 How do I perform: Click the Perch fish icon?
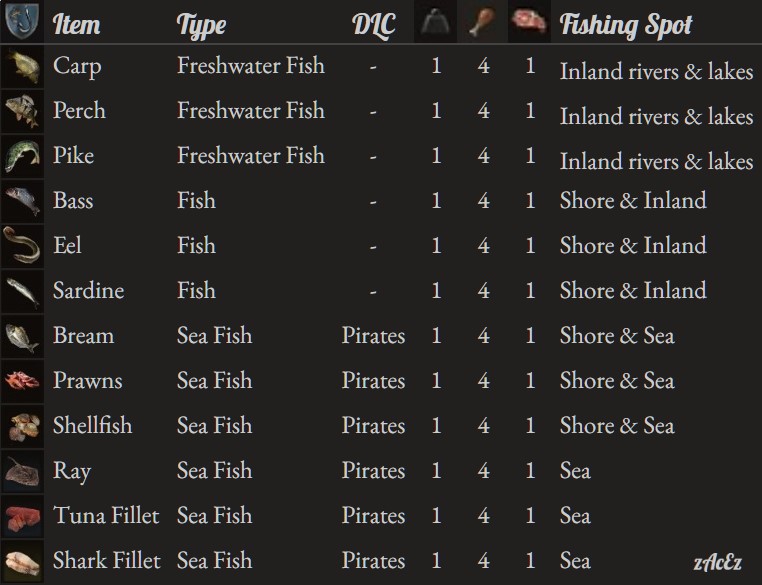(x=22, y=111)
